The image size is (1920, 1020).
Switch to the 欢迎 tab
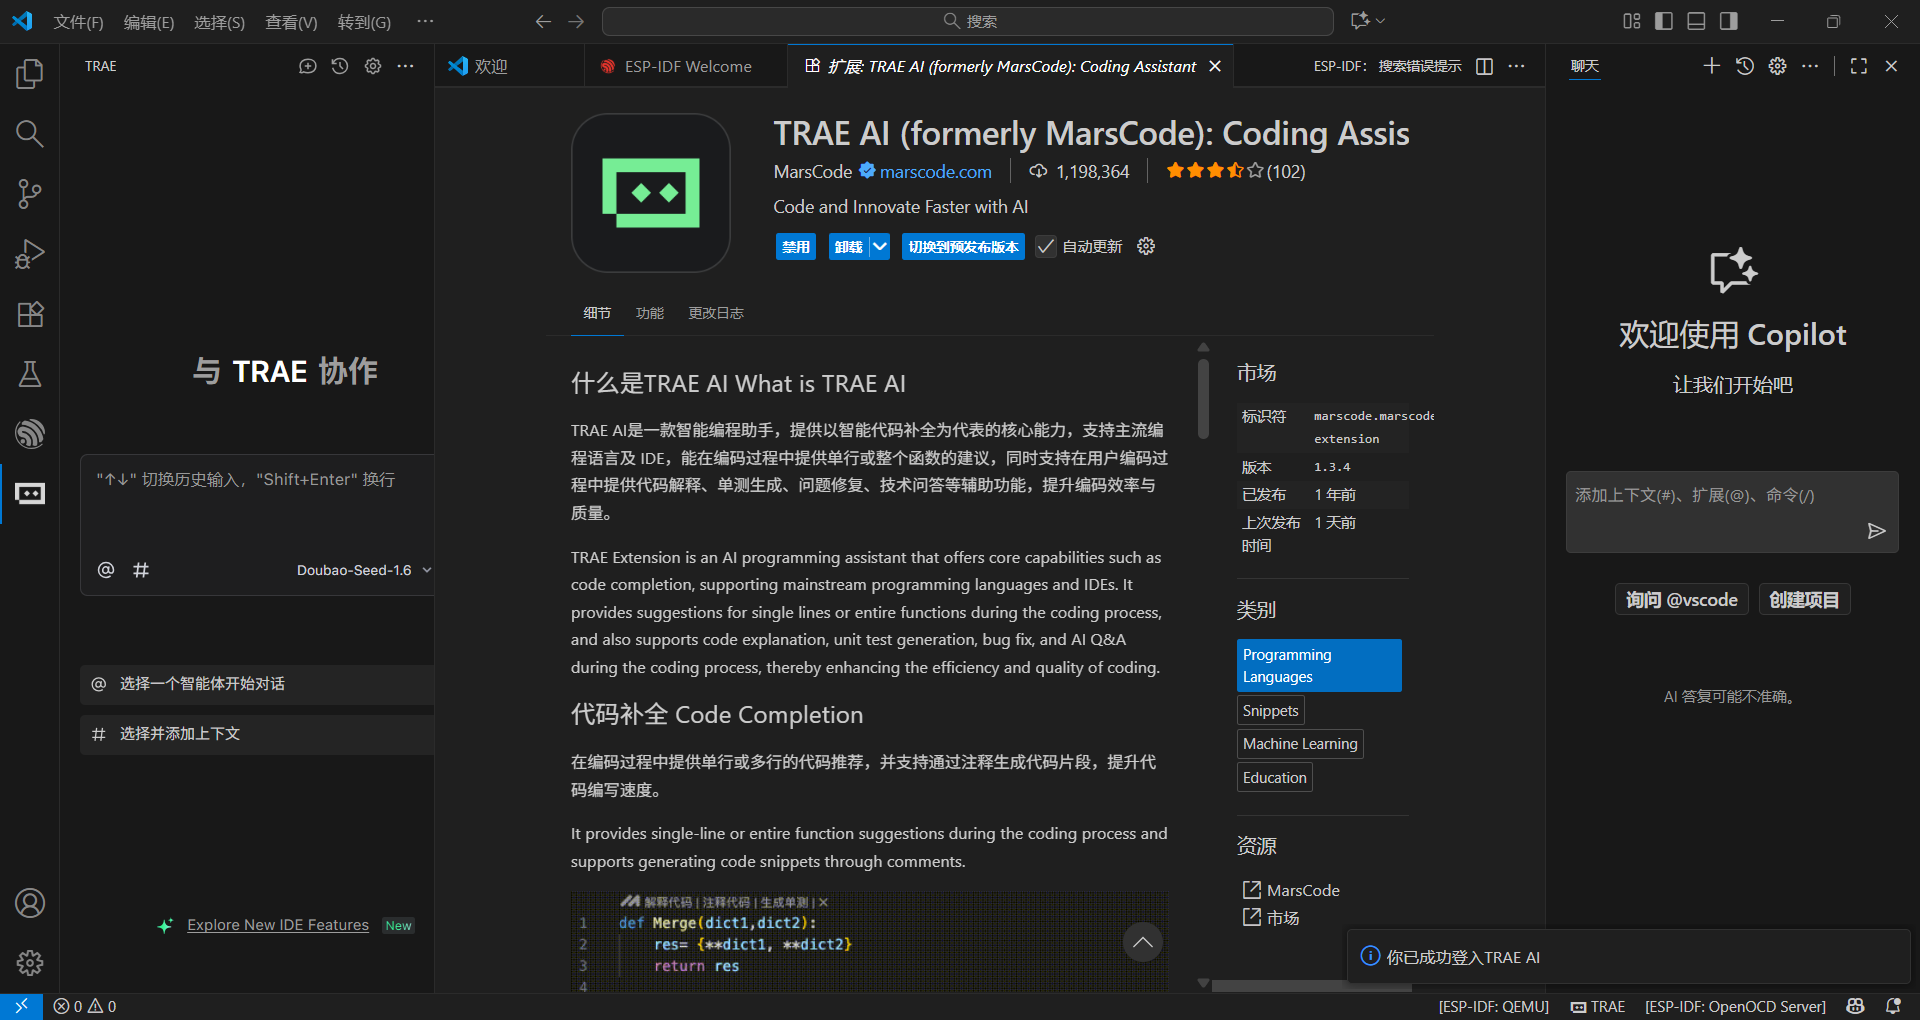pyautogui.click(x=509, y=66)
